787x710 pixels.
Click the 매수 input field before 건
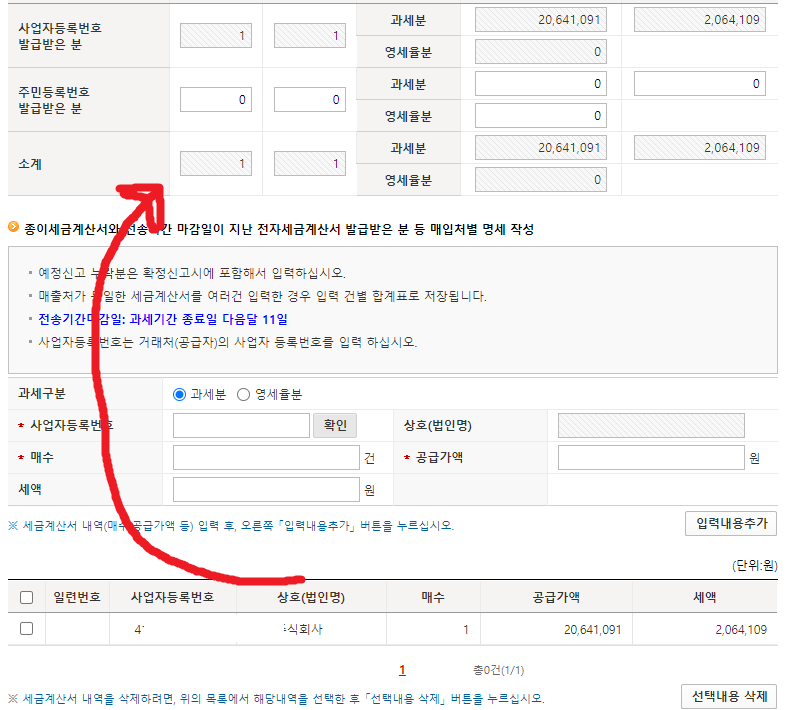pyautogui.click(x=265, y=458)
